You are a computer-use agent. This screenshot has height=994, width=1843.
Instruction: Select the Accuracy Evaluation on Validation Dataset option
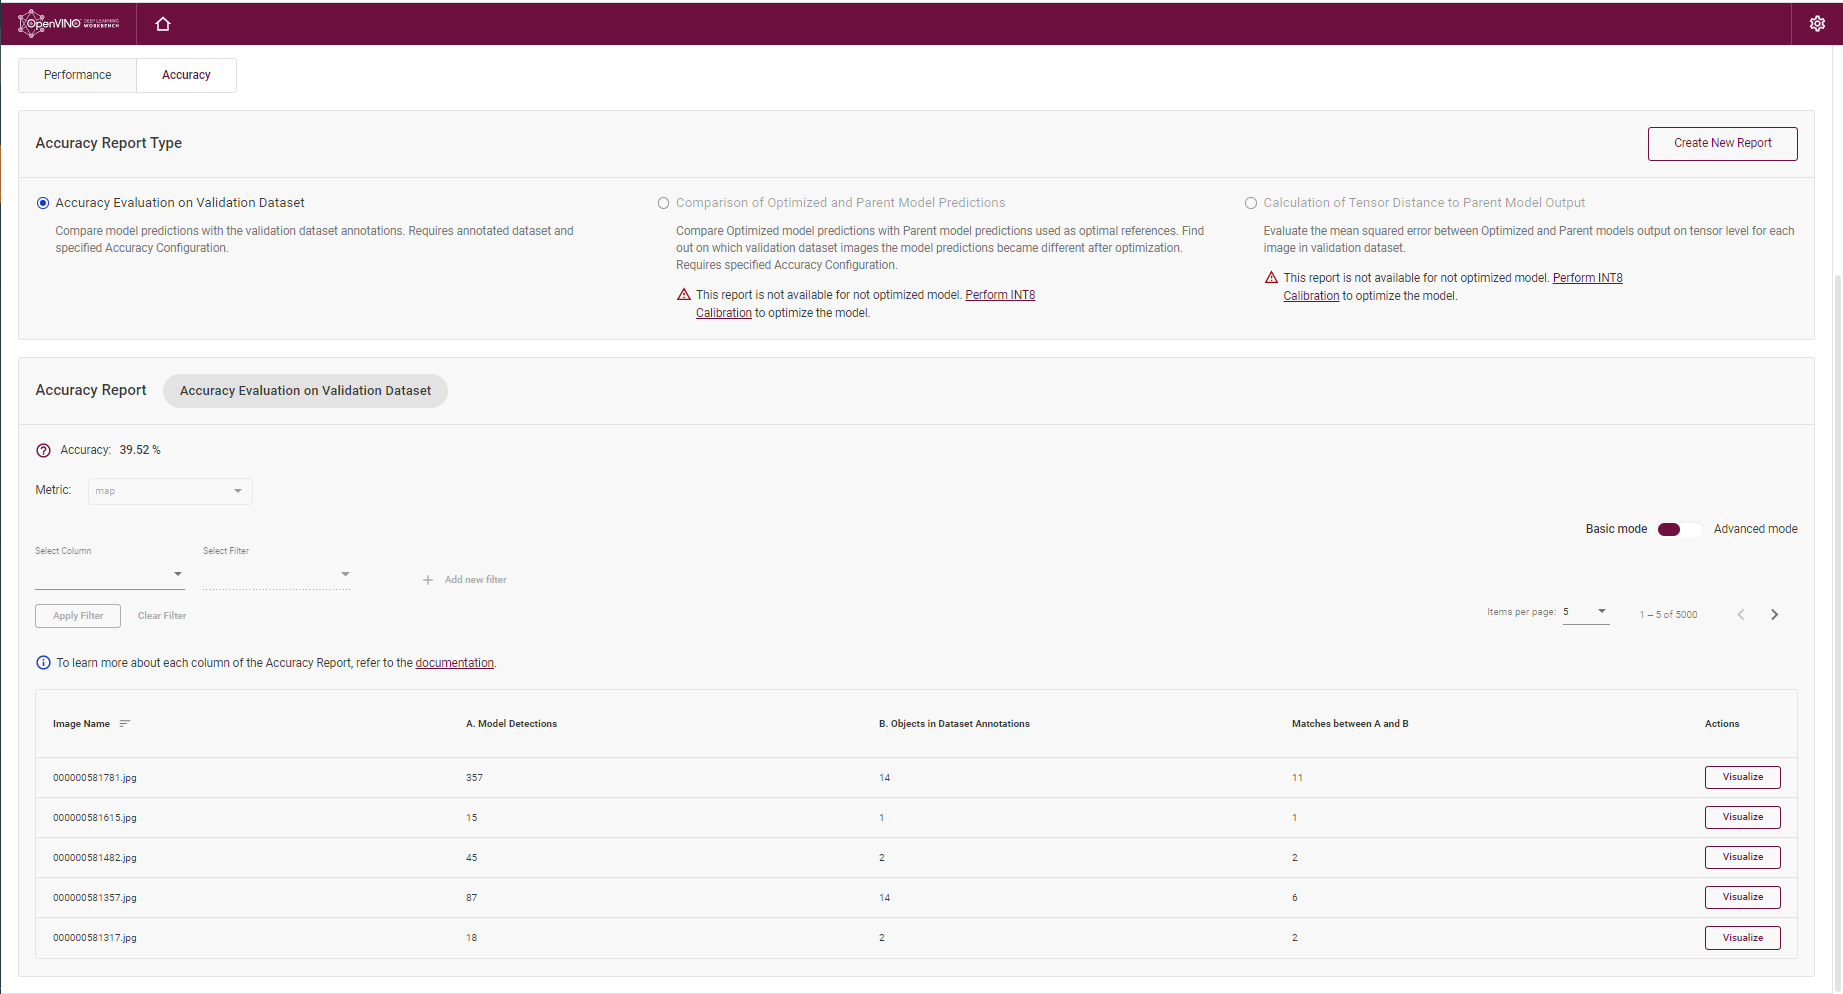42,202
